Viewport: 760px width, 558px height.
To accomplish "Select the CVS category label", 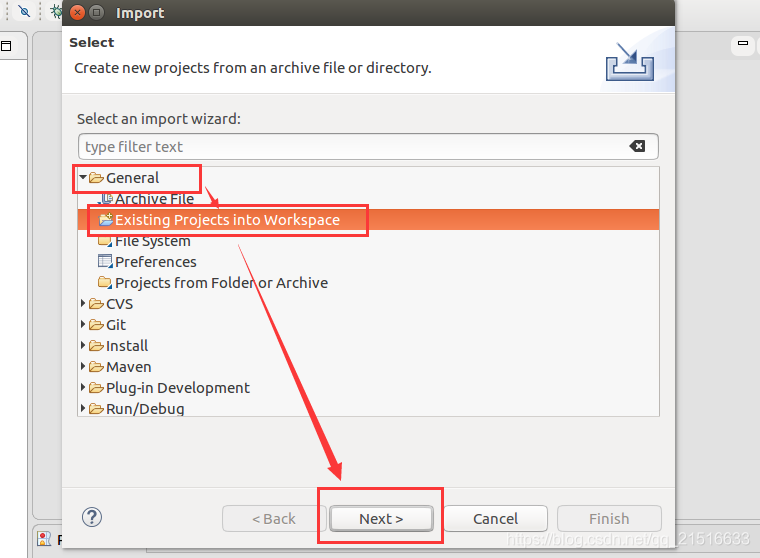I will 119,304.
